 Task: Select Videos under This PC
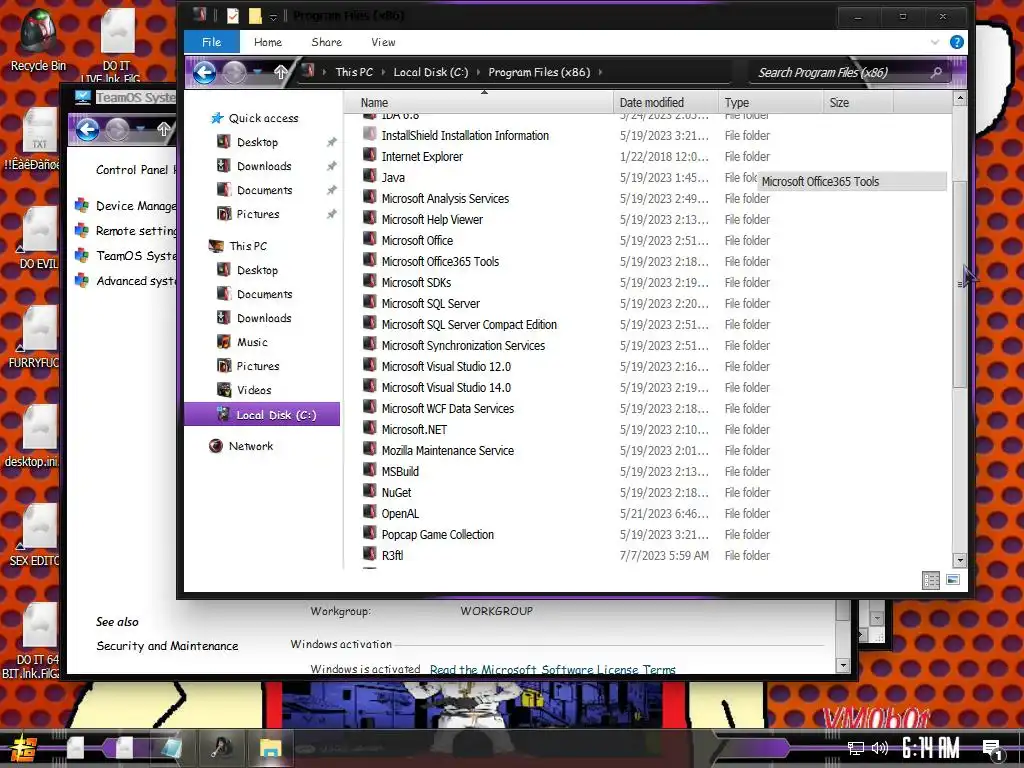(x=254, y=390)
